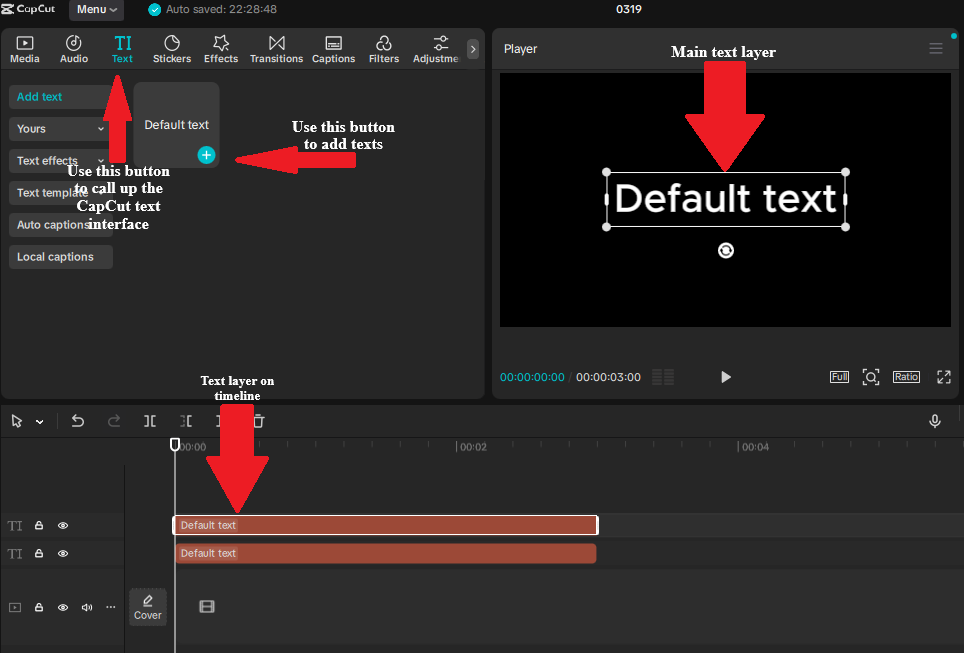Start a voiceover recording with the microphone icon
Image resolution: width=964 pixels, height=653 pixels.
[x=935, y=421]
